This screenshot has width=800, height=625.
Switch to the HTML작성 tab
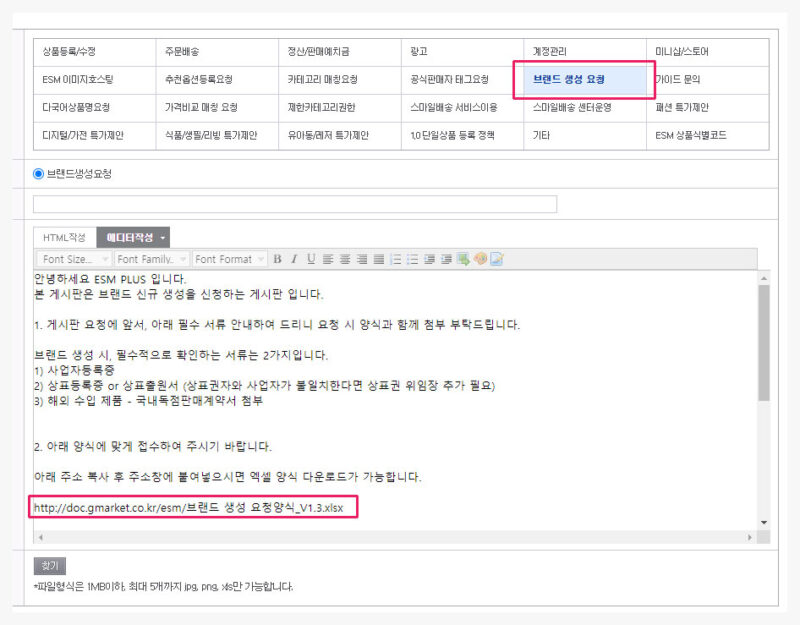pos(64,238)
